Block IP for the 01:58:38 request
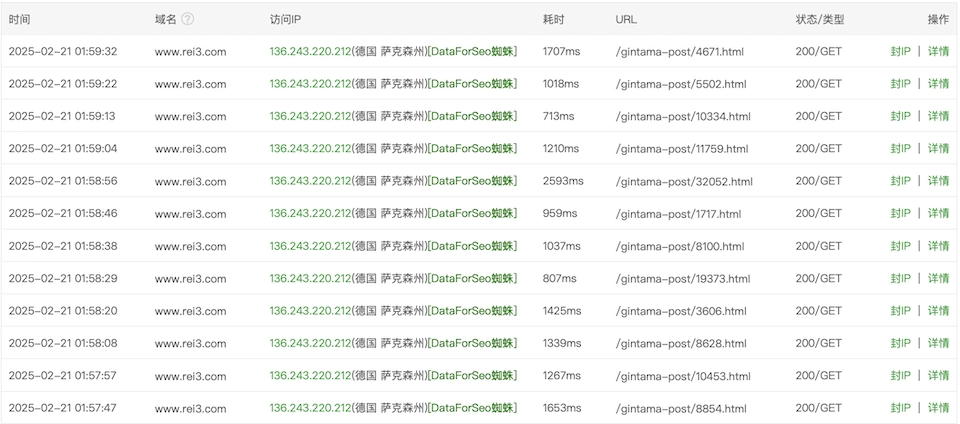This screenshot has width=960, height=424. point(900,246)
